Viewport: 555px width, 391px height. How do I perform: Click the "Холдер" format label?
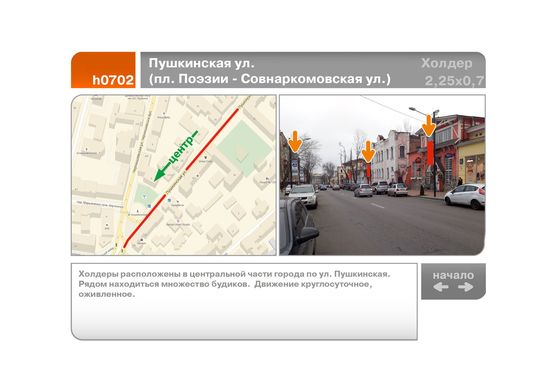pos(447,63)
